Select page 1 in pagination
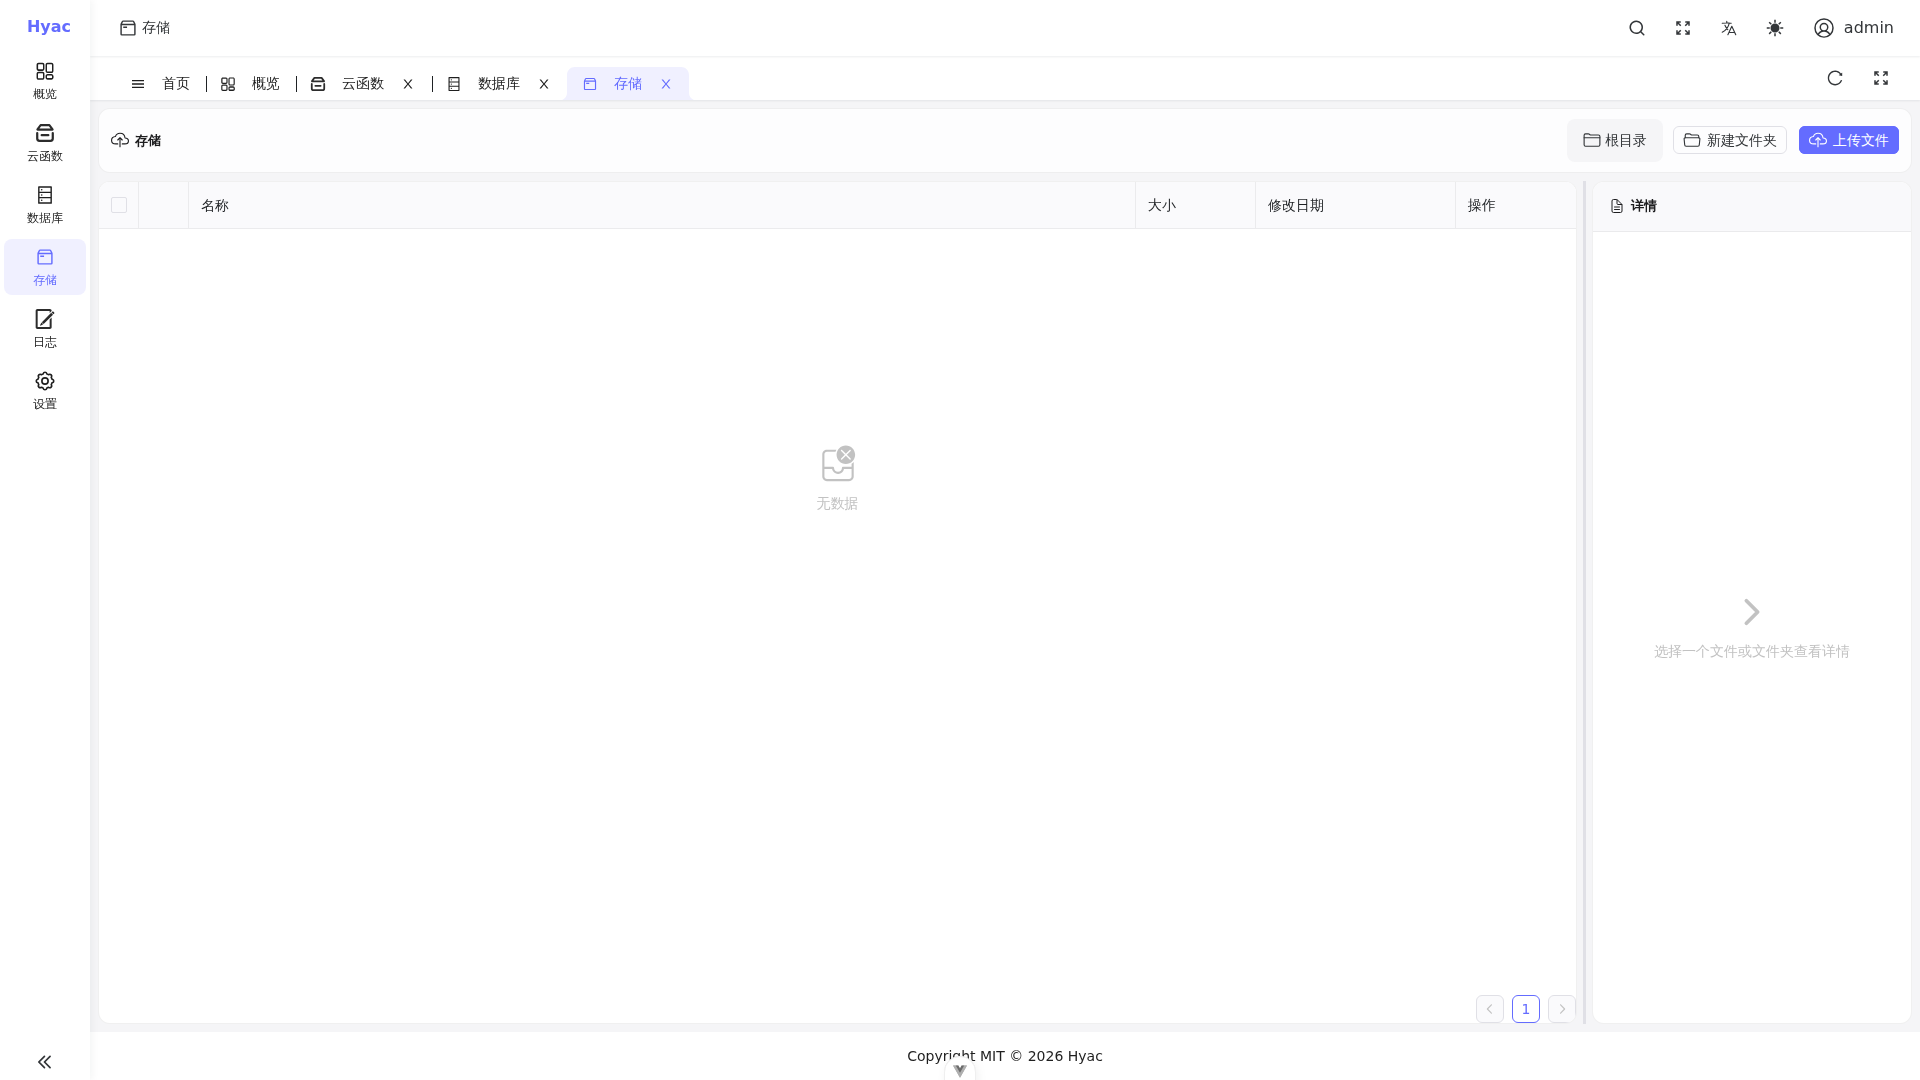The height and width of the screenshot is (1080, 1920). 1526,1009
